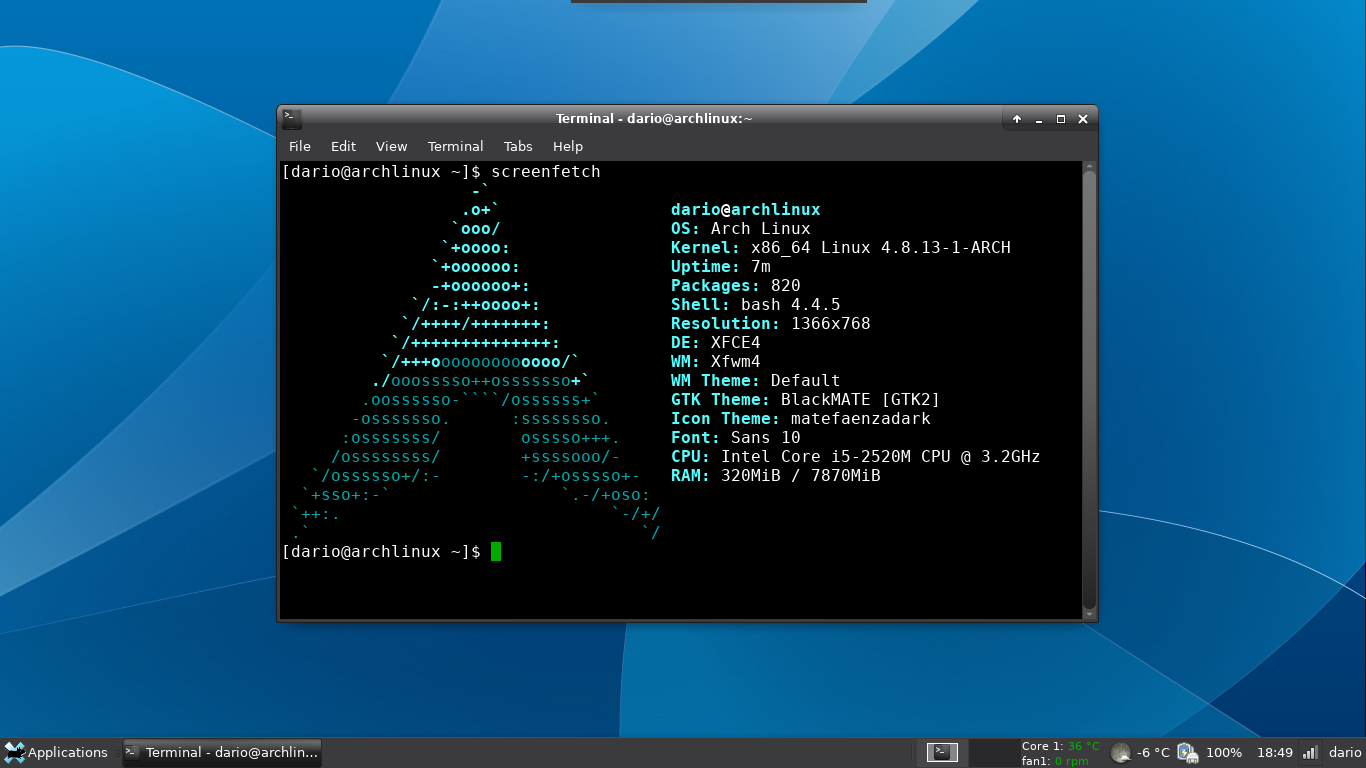1366x768 pixels.
Task: Click the DE: XFCE4 line
Action: point(716,343)
